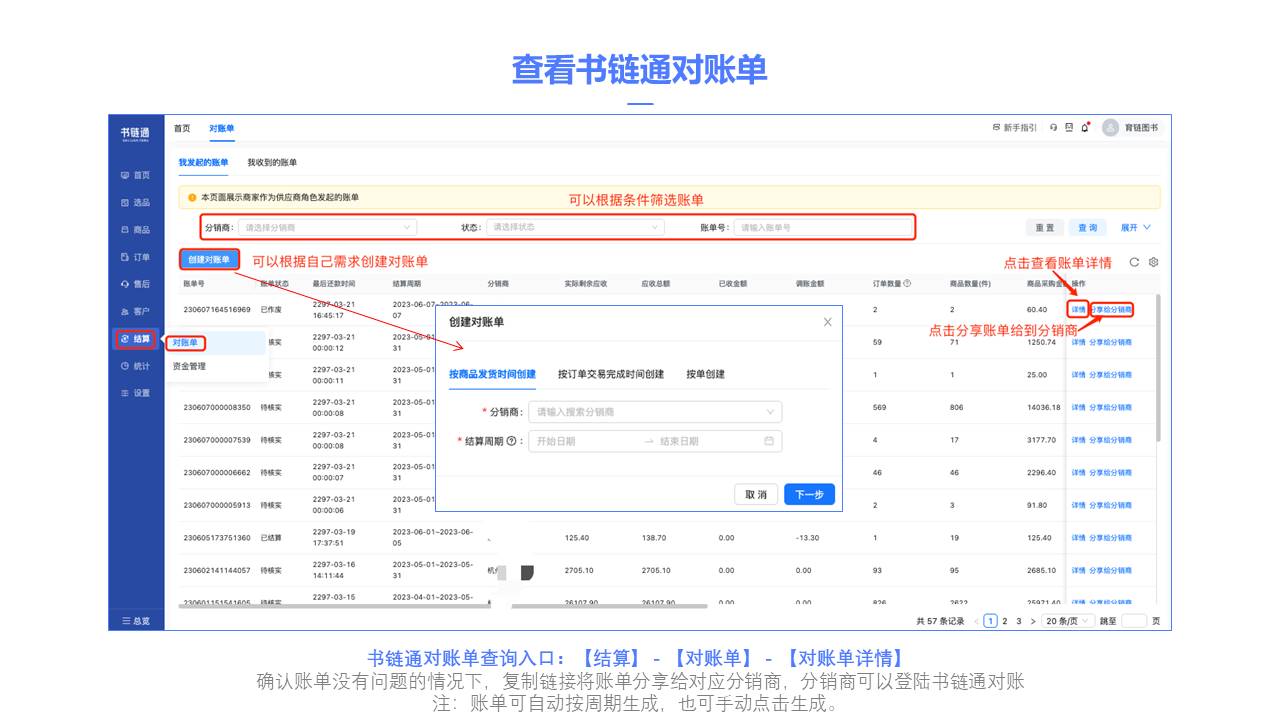Viewport: 1280px width, 720px height.
Task: Select 我发起的账单 tab
Action: click(x=204, y=162)
